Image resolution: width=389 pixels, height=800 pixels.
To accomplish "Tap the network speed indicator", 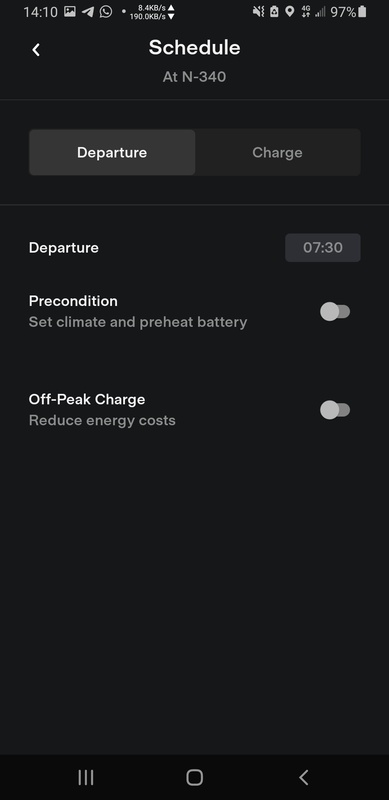I will click(x=152, y=12).
